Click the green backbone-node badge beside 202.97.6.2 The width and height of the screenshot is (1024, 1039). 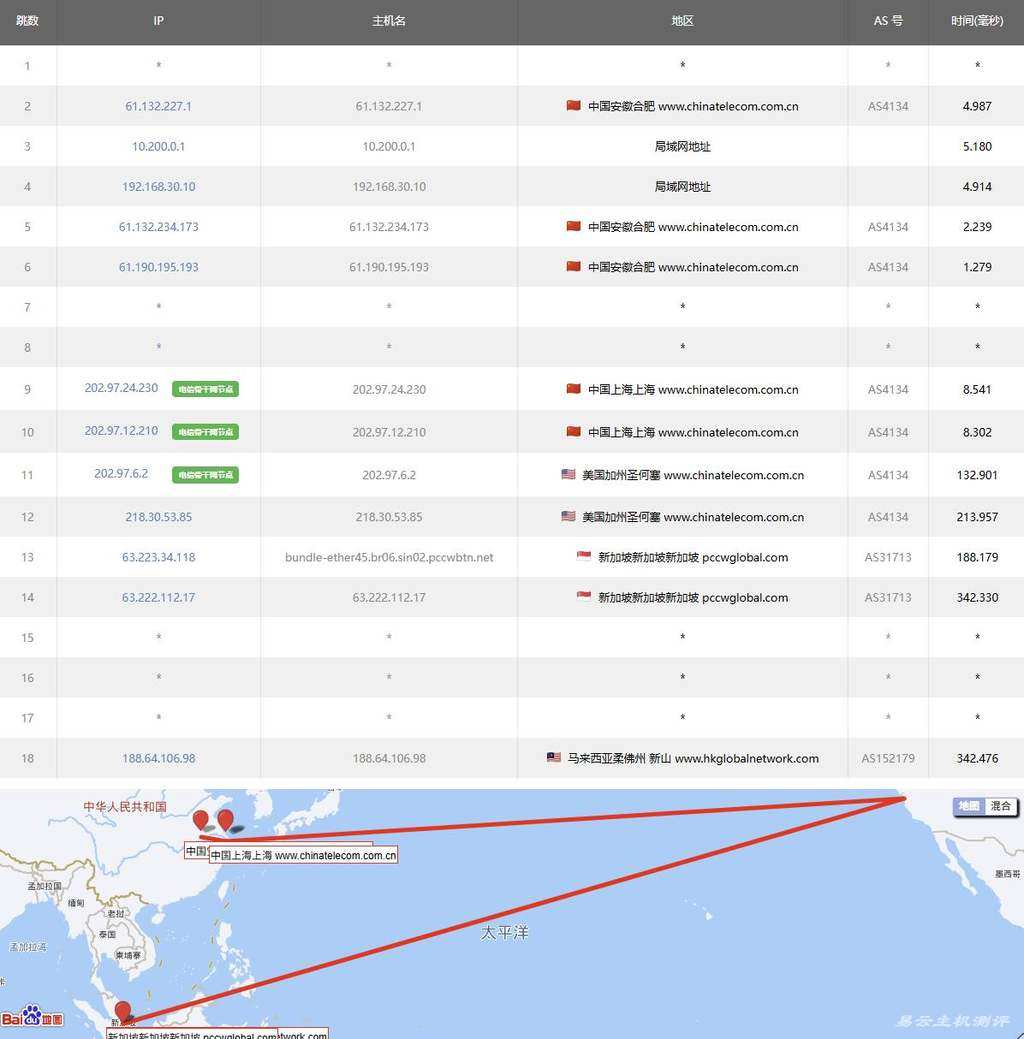(205, 474)
